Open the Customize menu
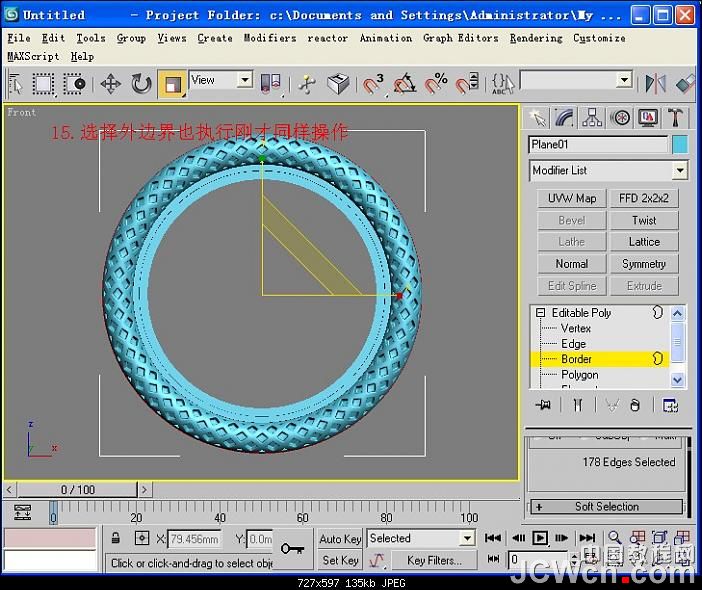 coord(599,38)
